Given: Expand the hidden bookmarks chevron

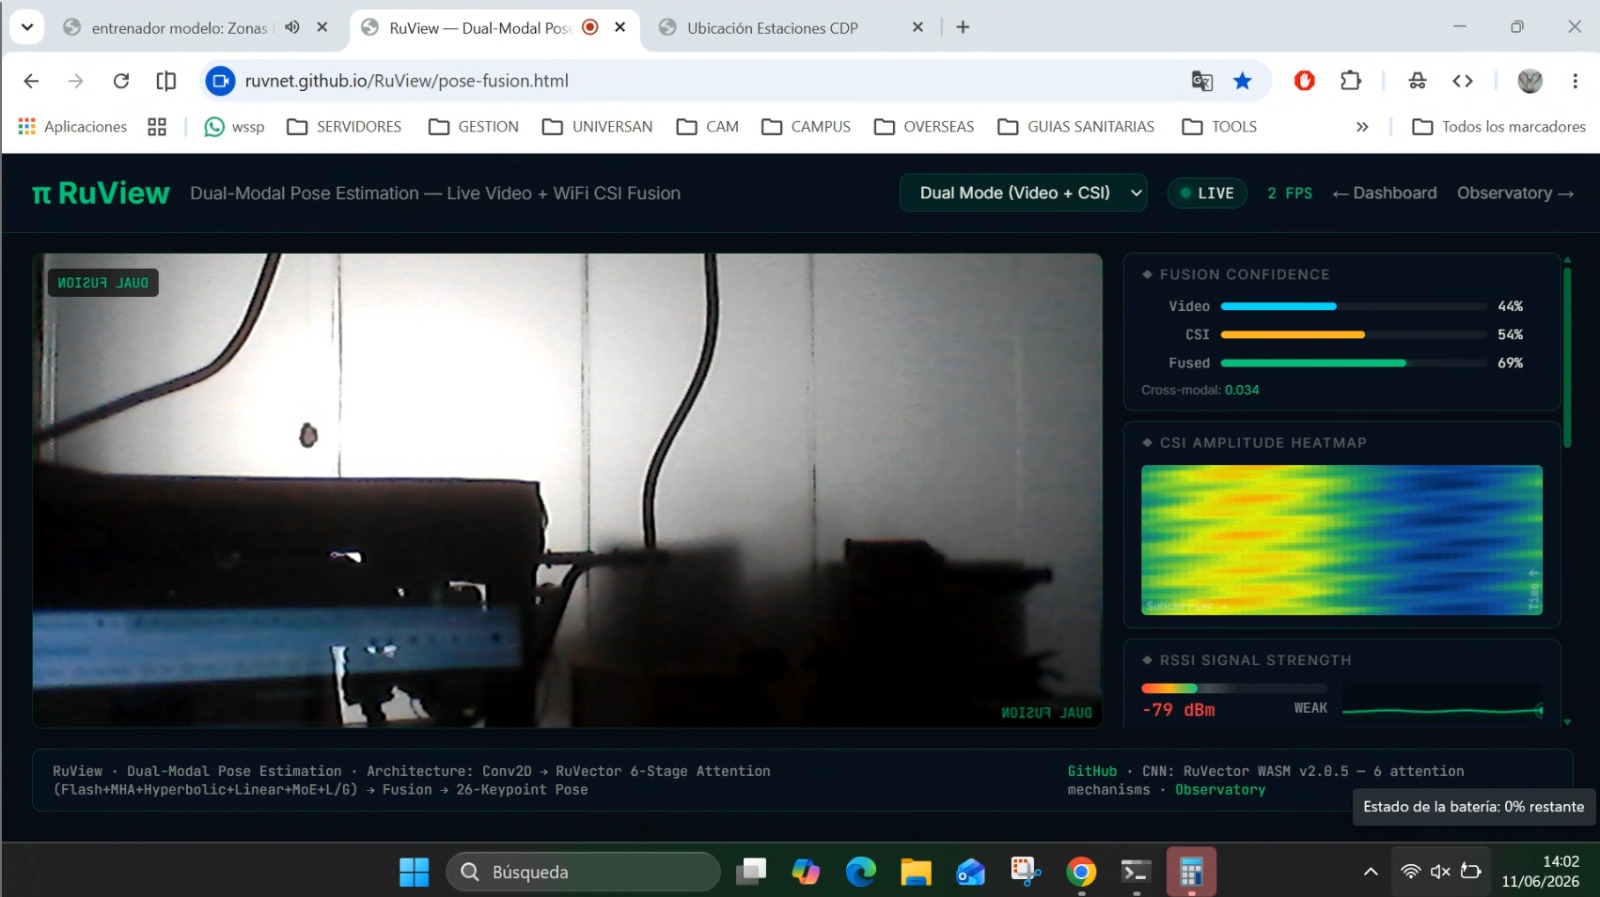Looking at the screenshot, I should (x=1362, y=127).
